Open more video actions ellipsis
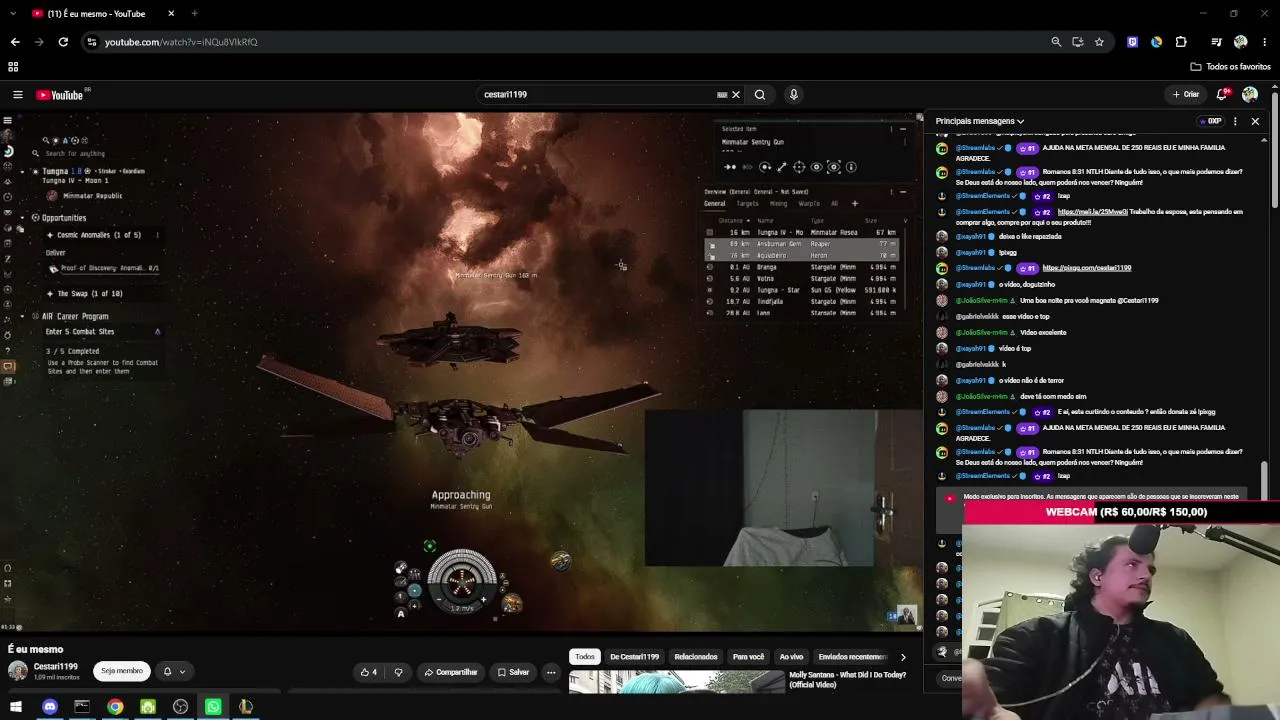This screenshot has width=1280, height=720. pyautogui.click(x=551, y=672)
